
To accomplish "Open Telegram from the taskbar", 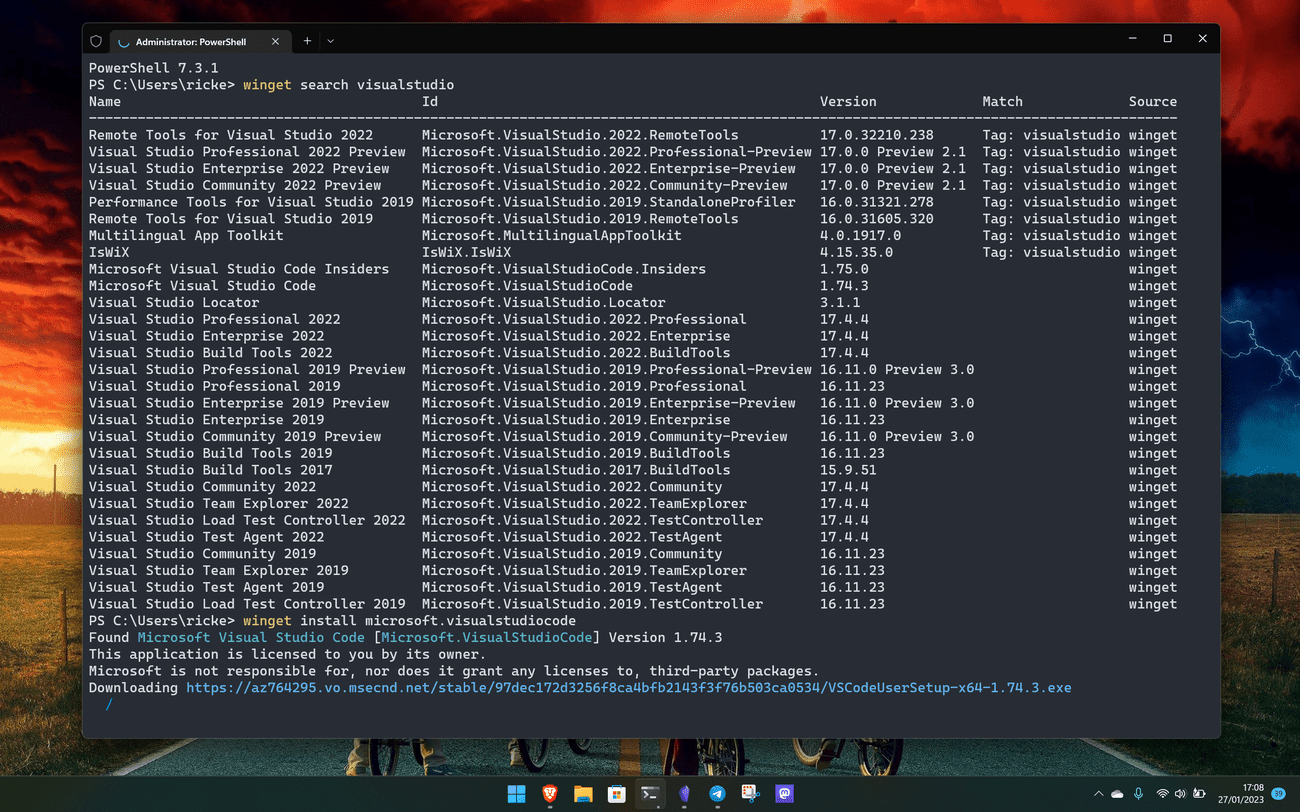I will pyautogui.click(x=717, y=794).
